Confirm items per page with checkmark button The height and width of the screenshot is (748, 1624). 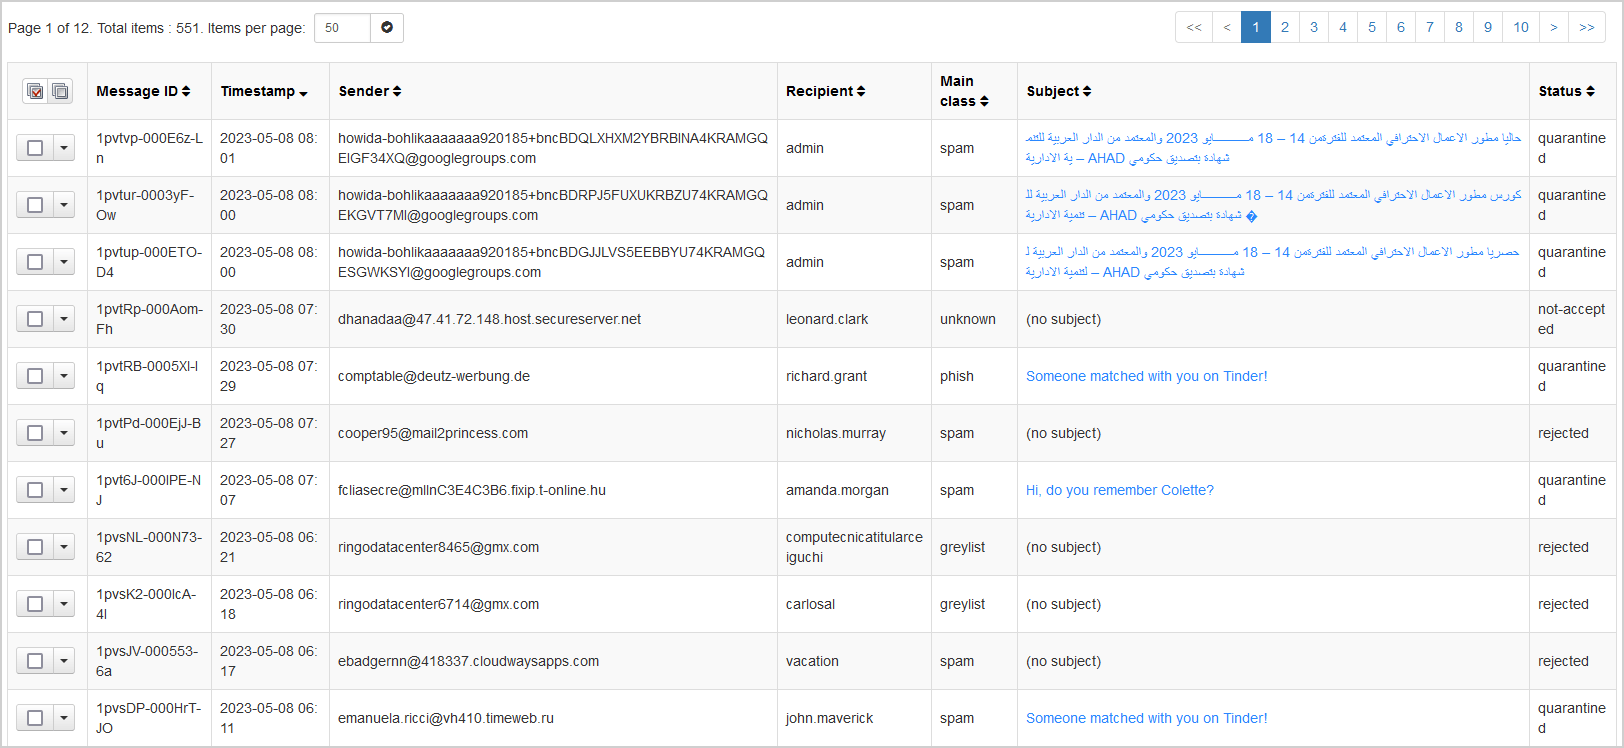[387, 28]
